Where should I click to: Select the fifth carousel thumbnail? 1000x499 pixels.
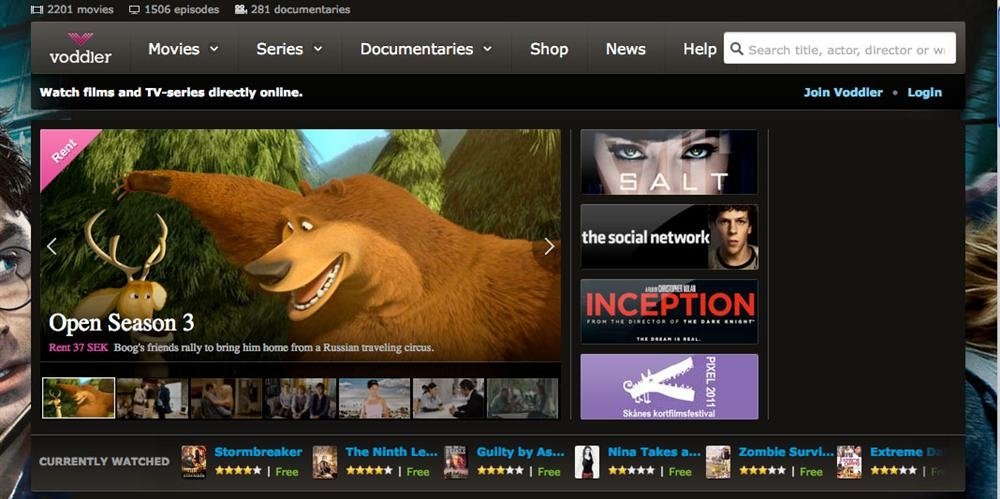(374, 398)
